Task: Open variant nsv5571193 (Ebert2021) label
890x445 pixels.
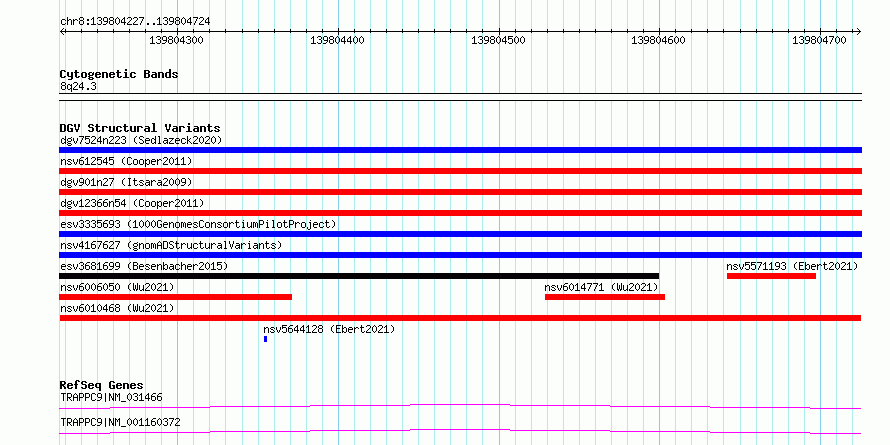Action: click(792, 266)
